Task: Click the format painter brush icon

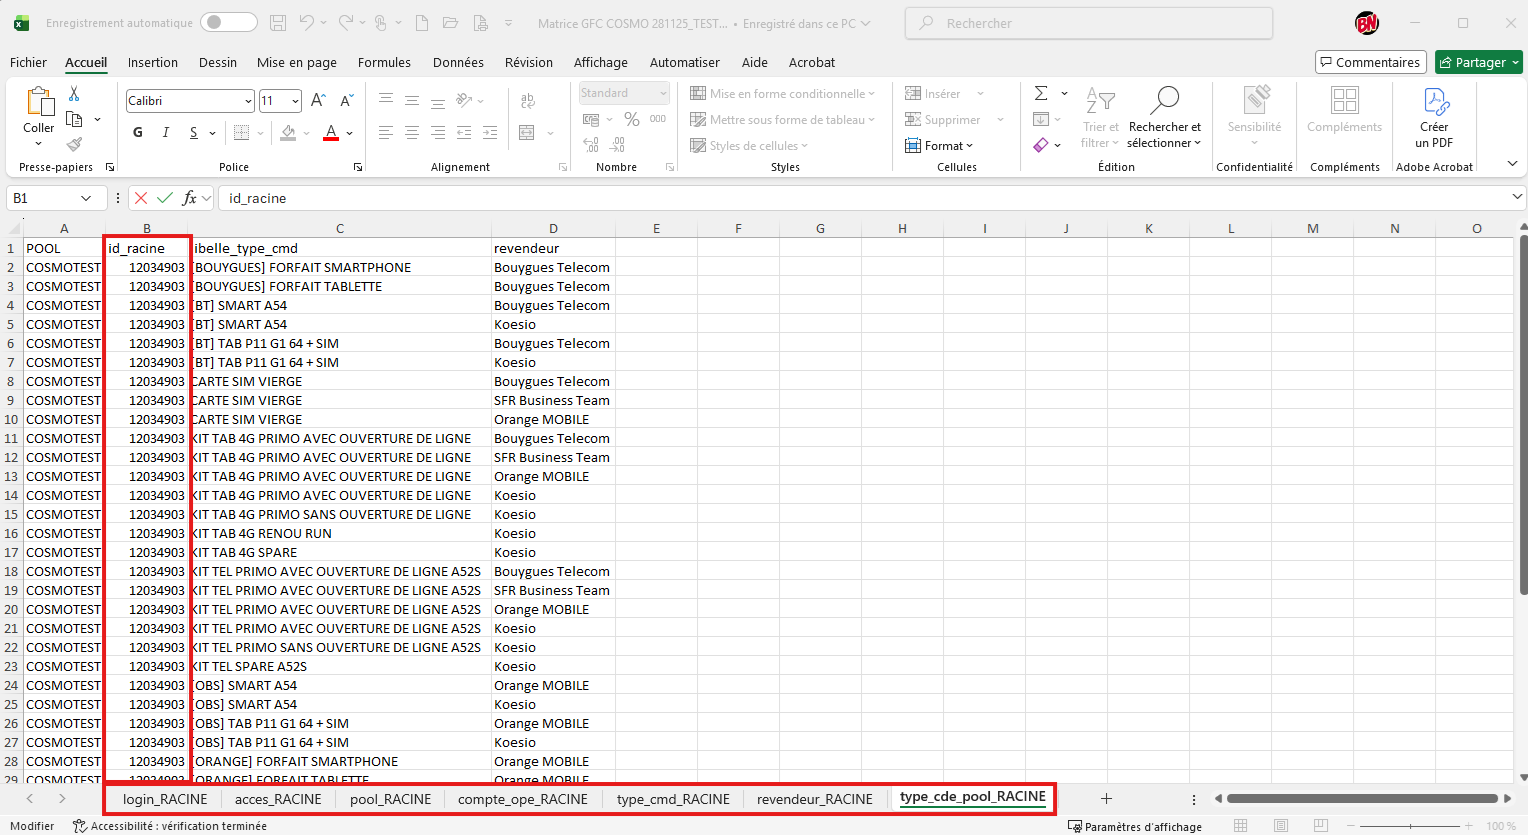Action: pos(74,145)
